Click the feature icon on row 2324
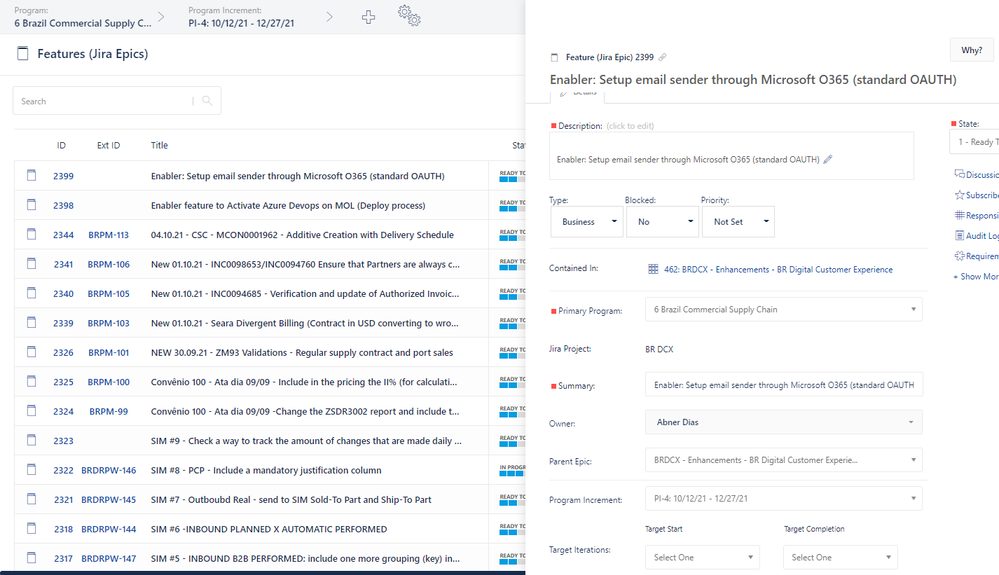Screen dimensions: 999x575 31,411
